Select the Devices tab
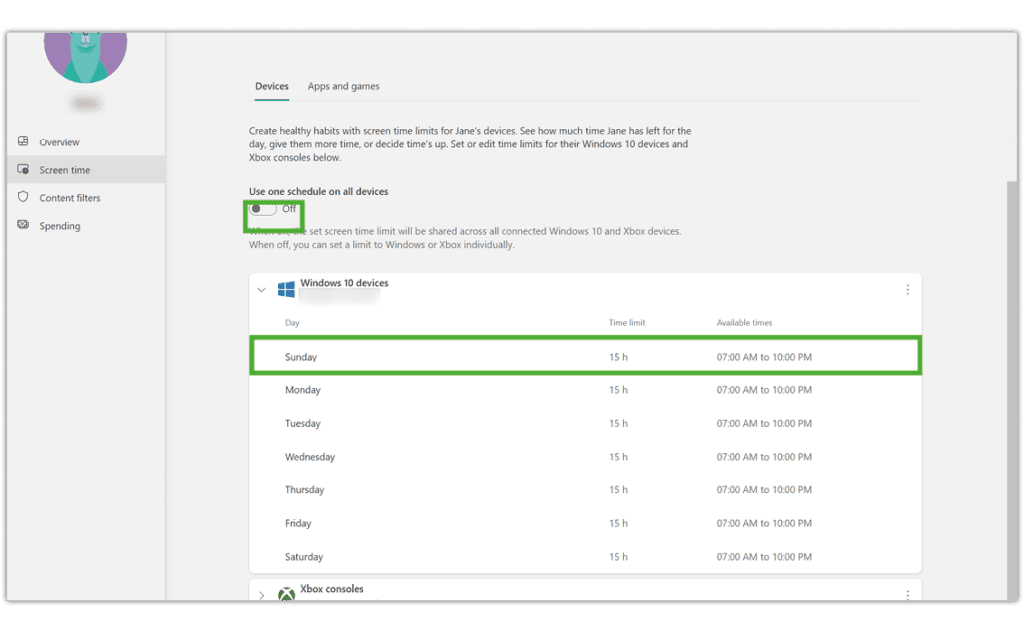This screenshot has width=1024, height=640. [271, 86]
